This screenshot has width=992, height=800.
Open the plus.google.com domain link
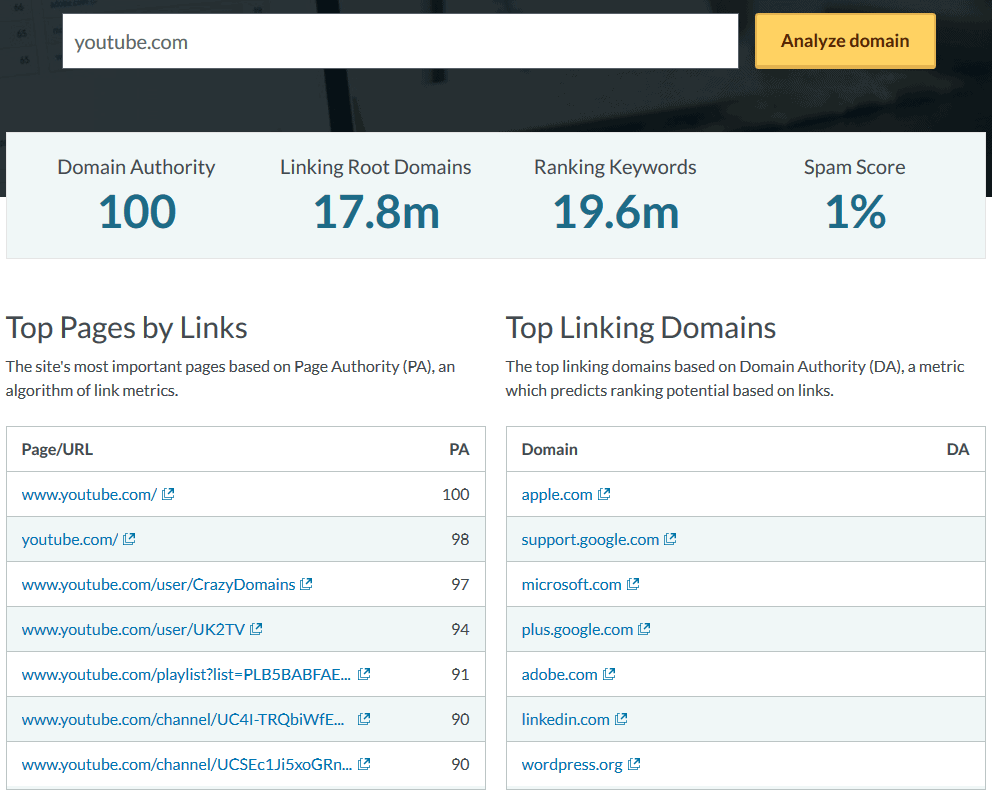577,629
